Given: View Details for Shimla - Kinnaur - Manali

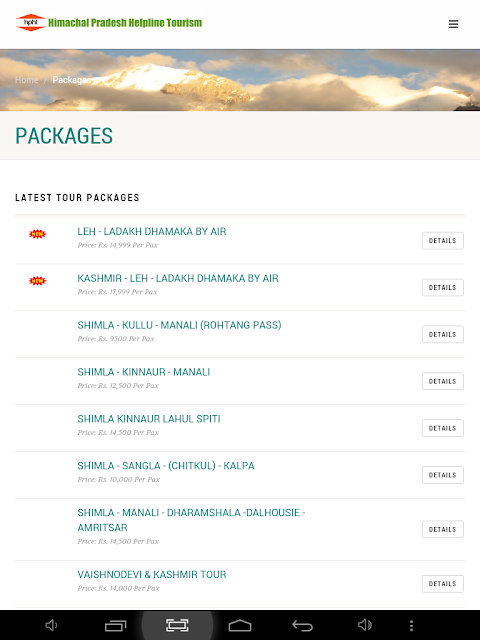Looking at the screenshot, I should (442, 381).
